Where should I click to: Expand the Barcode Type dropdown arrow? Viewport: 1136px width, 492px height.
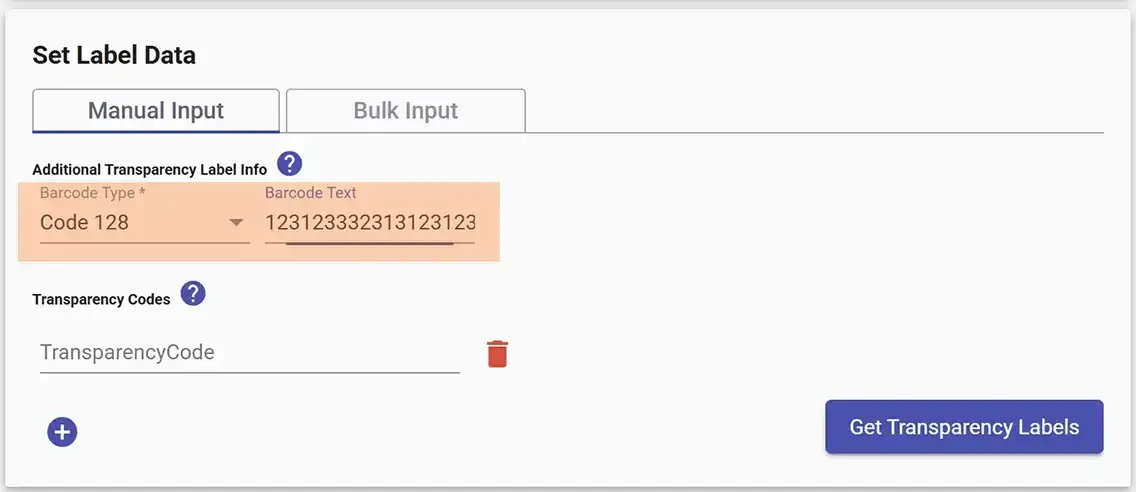point(236,222)
